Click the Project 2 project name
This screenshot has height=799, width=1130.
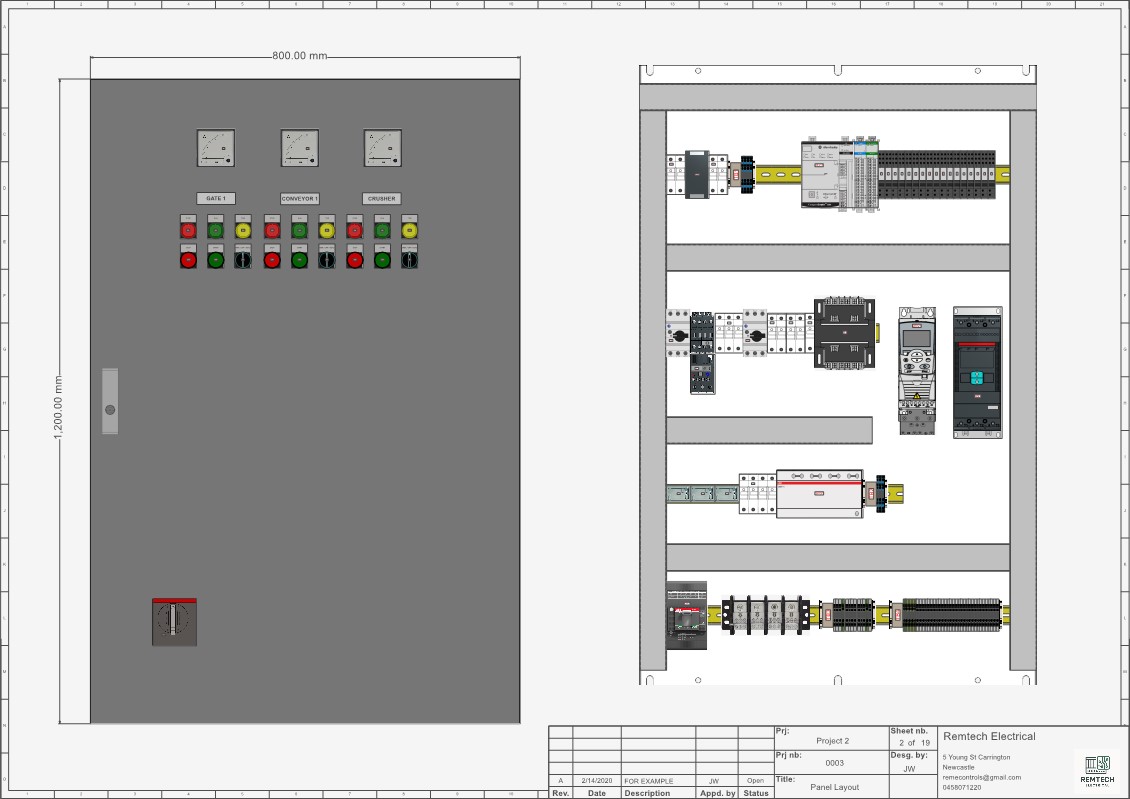click(832, 741)
